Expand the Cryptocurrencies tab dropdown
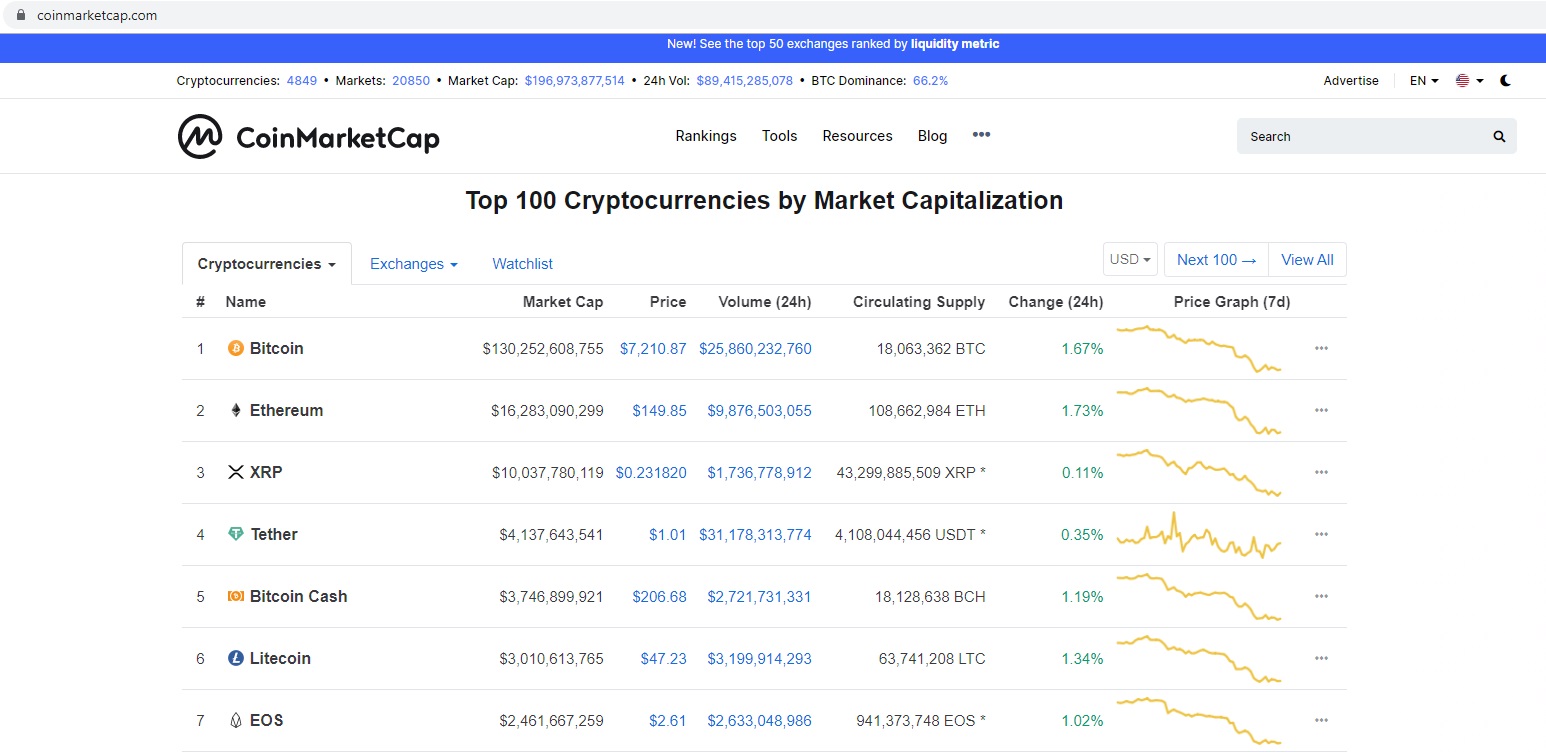The image size is (1546, 752). (x=267, y=264)
